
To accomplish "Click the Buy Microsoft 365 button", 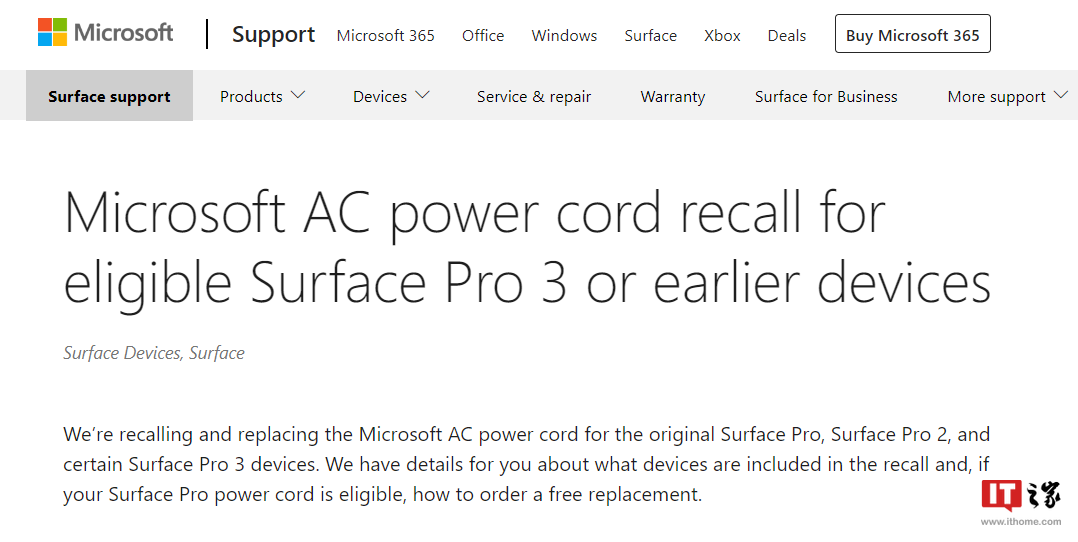I will pyautogui.click(x=912, y=34).
